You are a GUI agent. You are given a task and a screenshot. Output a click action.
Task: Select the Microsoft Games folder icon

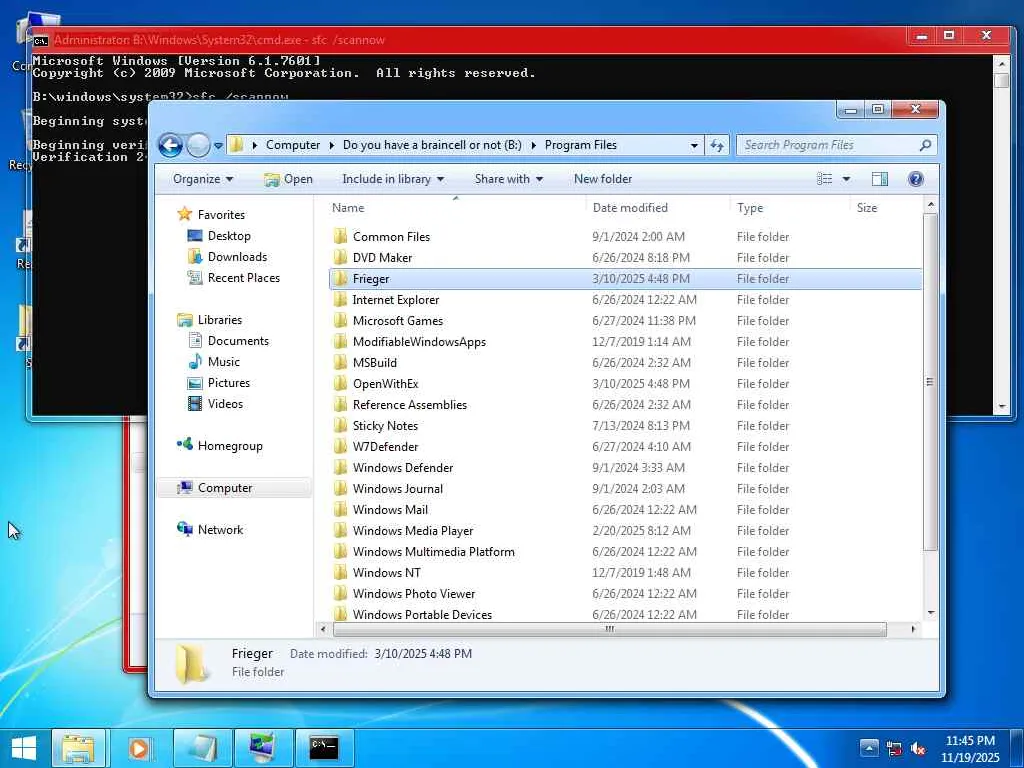pyautogui.click(x=340, y=321)
